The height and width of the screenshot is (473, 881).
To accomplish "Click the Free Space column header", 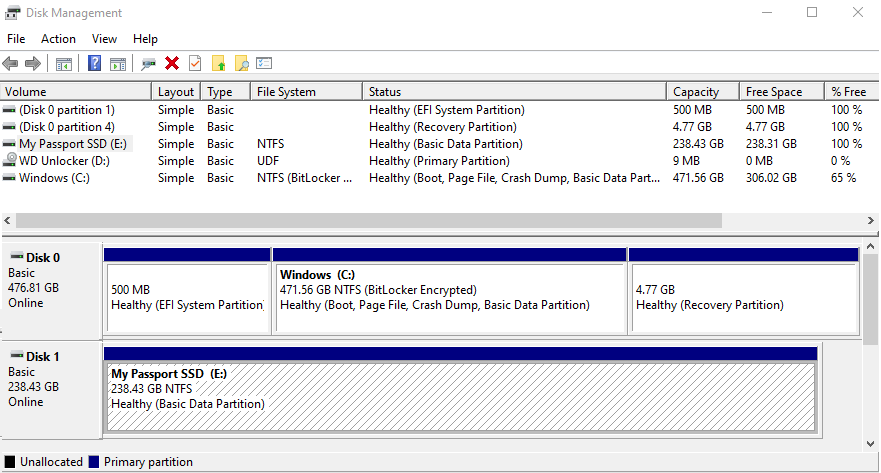I will click(x=774, y=92).
